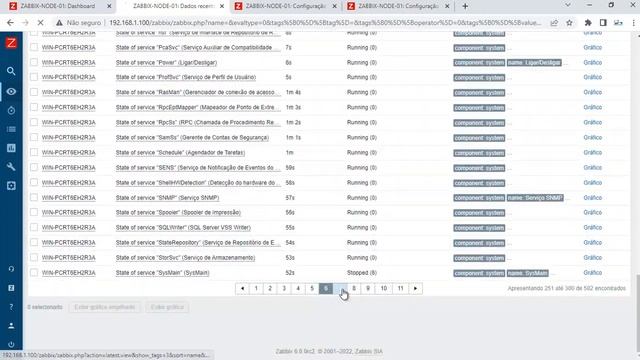Click the Integrations Z icon in sidebar
The width and height of the screenshot is (640, 360).
click(11, 288)
